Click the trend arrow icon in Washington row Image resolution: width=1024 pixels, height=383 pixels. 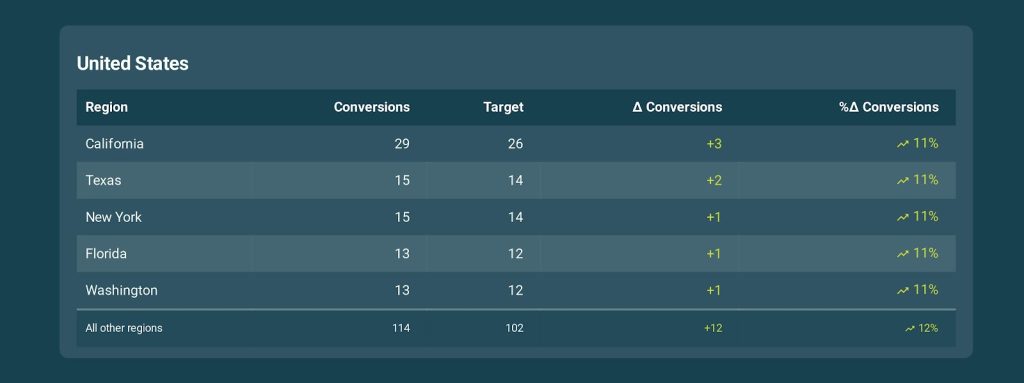click(903, 291)
